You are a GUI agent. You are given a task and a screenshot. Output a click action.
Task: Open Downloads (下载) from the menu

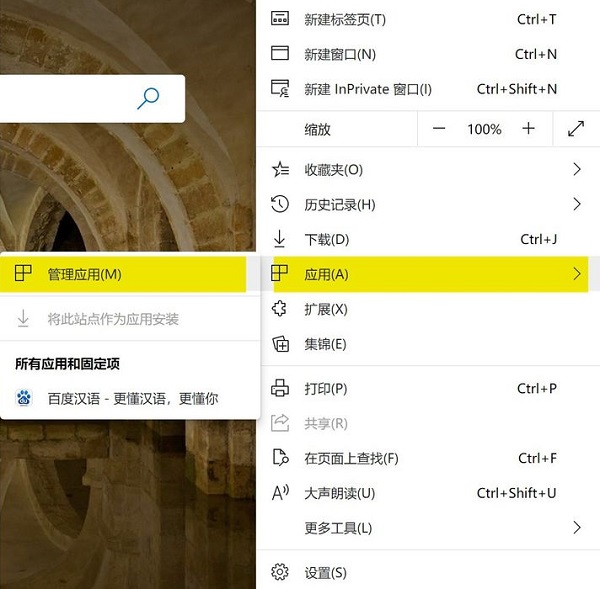pyautogui.click(x=326, y=239)
